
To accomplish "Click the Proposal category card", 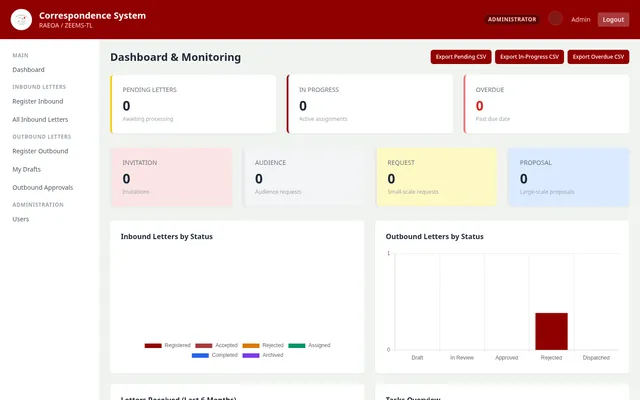I will click(x=569, y=177).
